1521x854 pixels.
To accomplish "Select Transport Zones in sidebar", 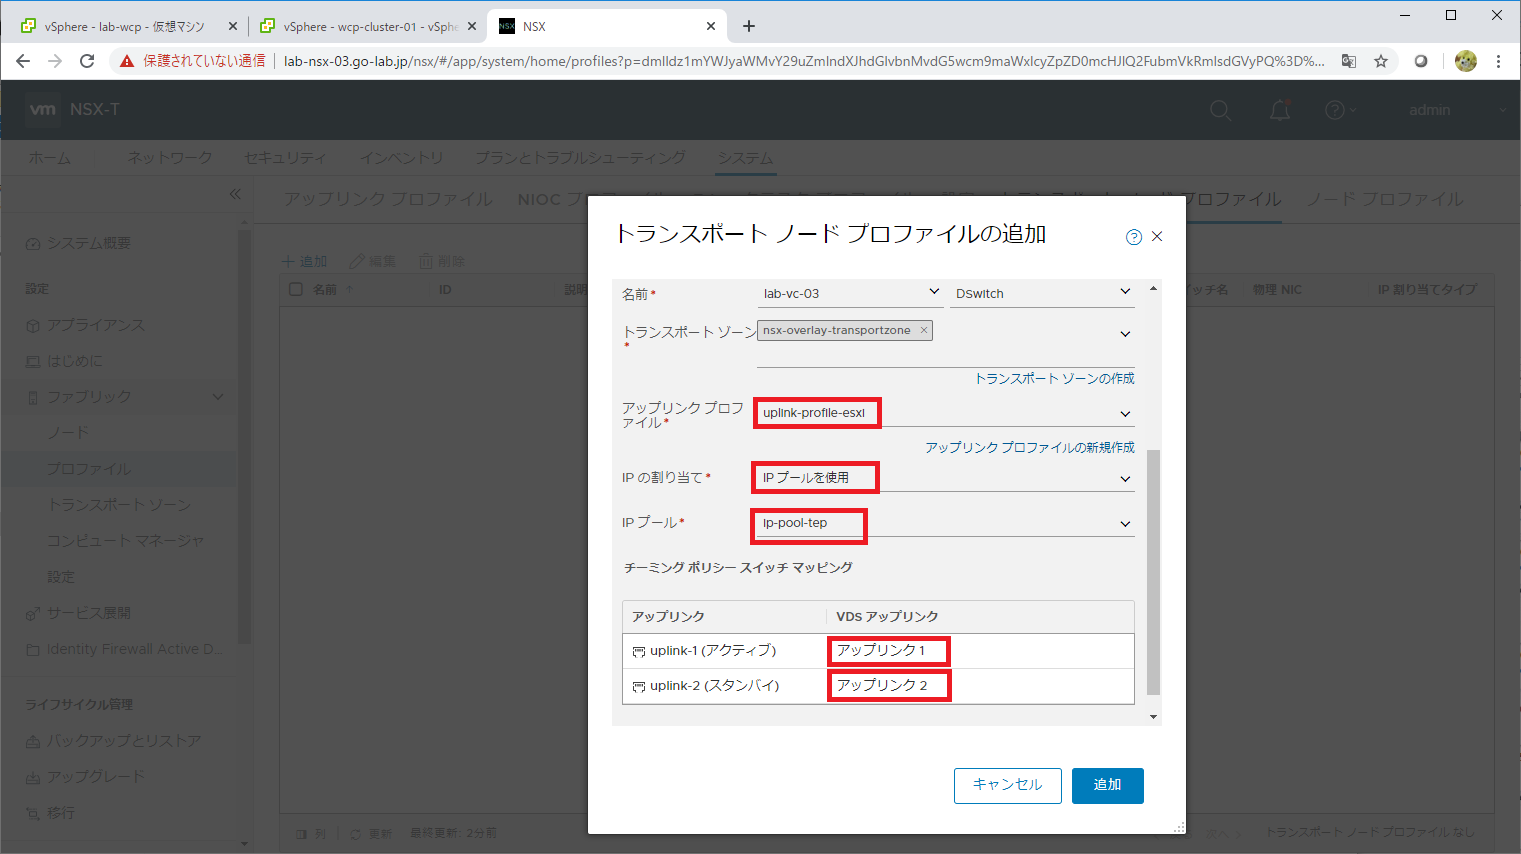I will [x=119, y=505].
